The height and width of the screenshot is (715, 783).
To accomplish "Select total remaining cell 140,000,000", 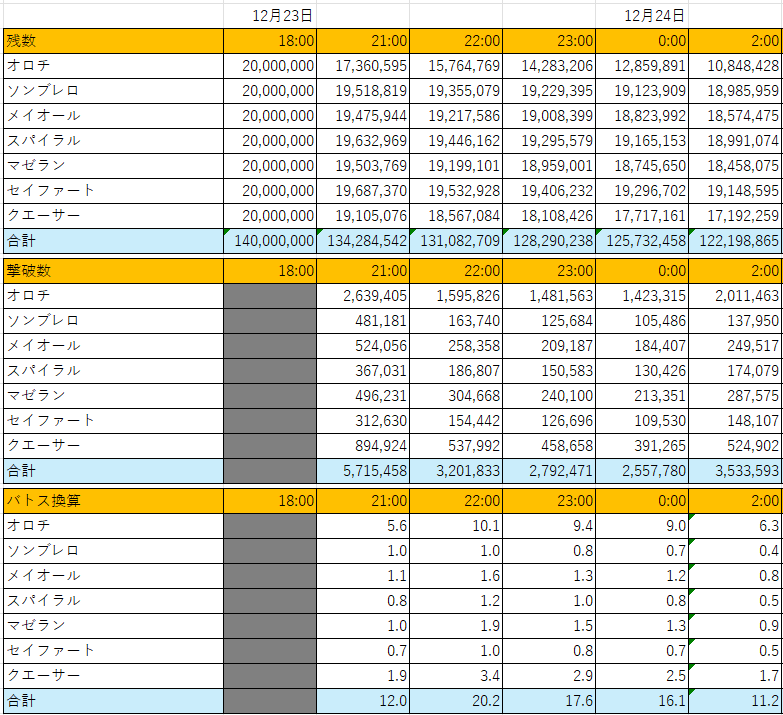I will (270, 241).
